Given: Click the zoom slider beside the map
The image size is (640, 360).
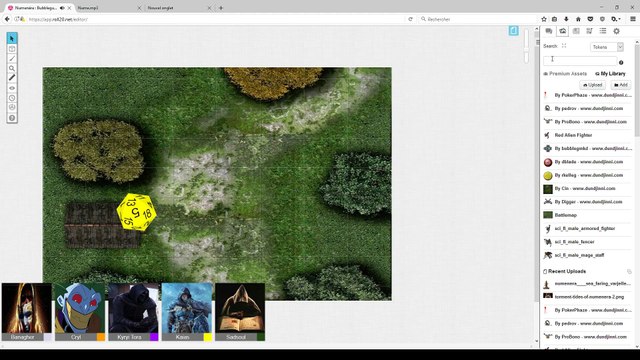Looking at the screenshot, I should [x=527, y=47].
